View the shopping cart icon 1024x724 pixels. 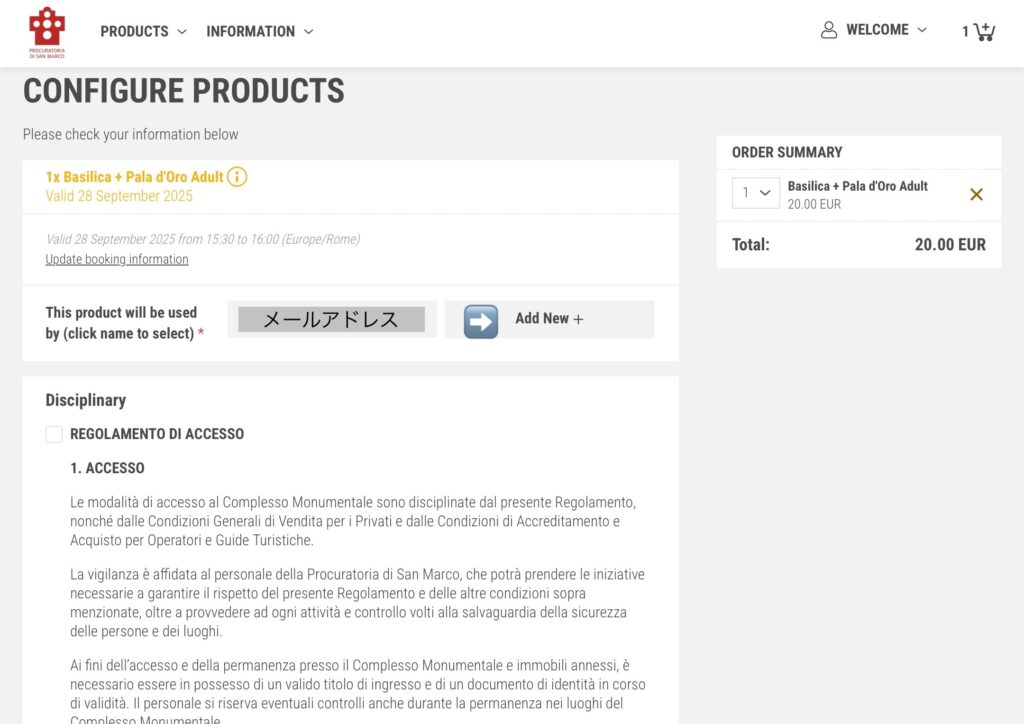click(984, 31)
